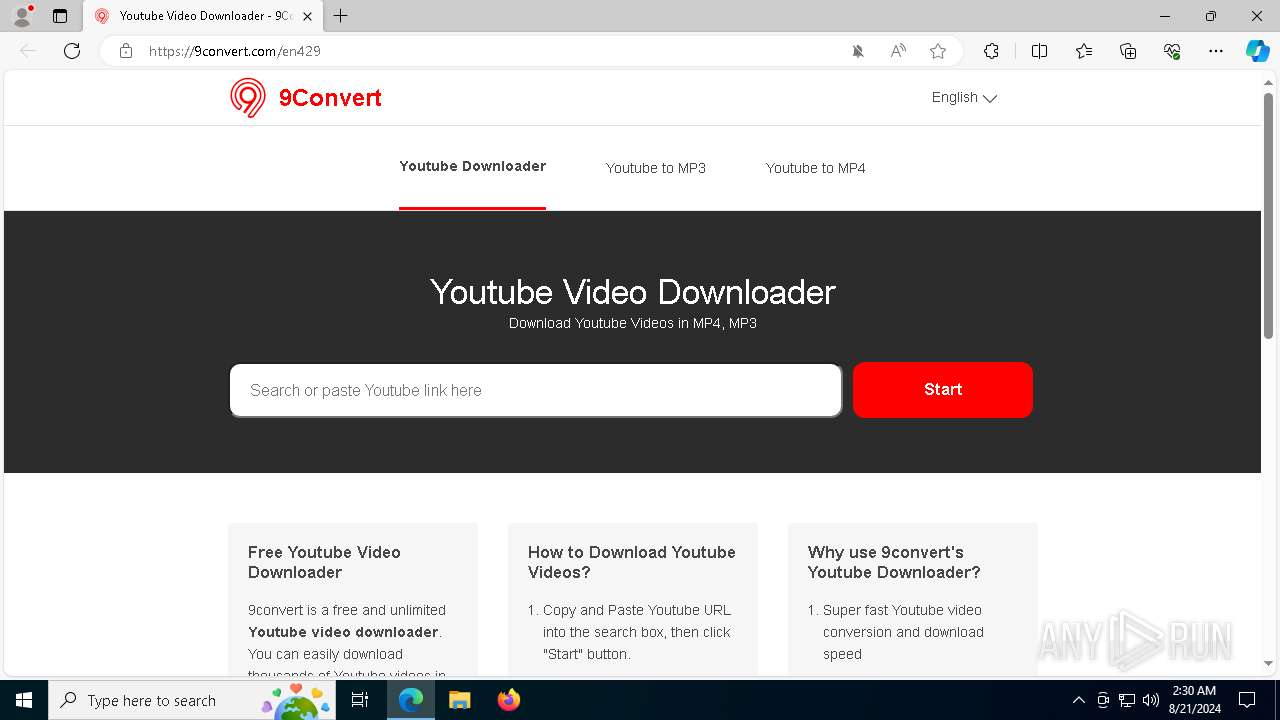Open the volume control in tray
The height and width of the screenshot is (720, 1280).
pyautogui.click(x=1151, y=700)
